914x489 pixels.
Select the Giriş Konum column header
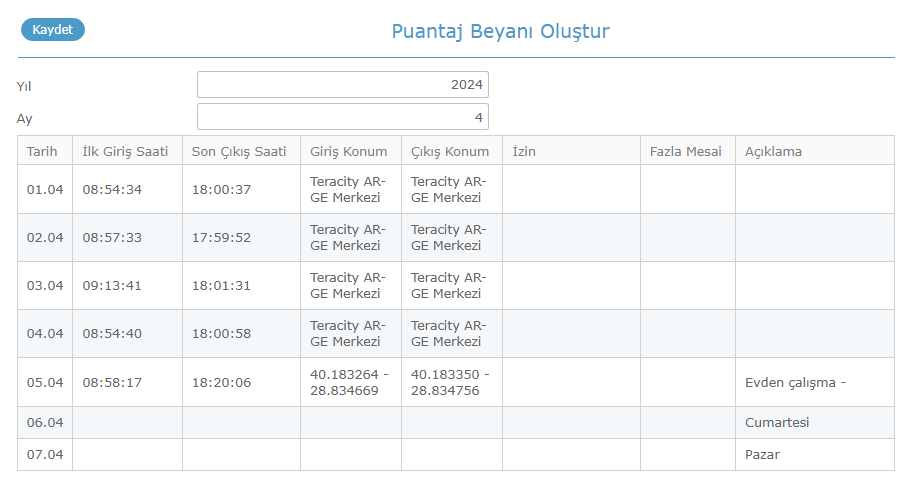tap(351, 151)
